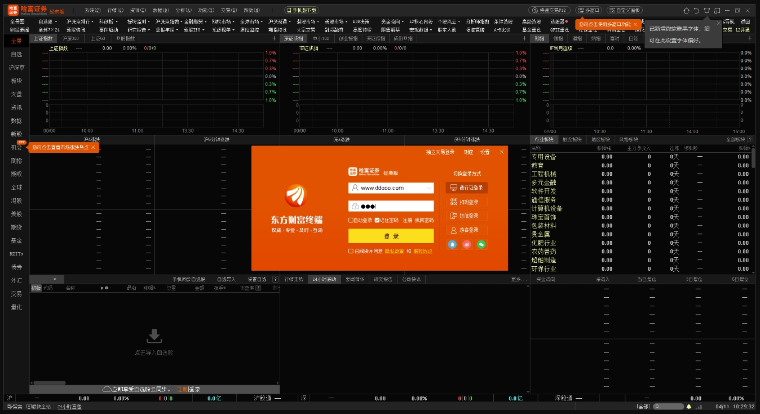Click the skin shirt icon in the title bar

click(707, 10)
